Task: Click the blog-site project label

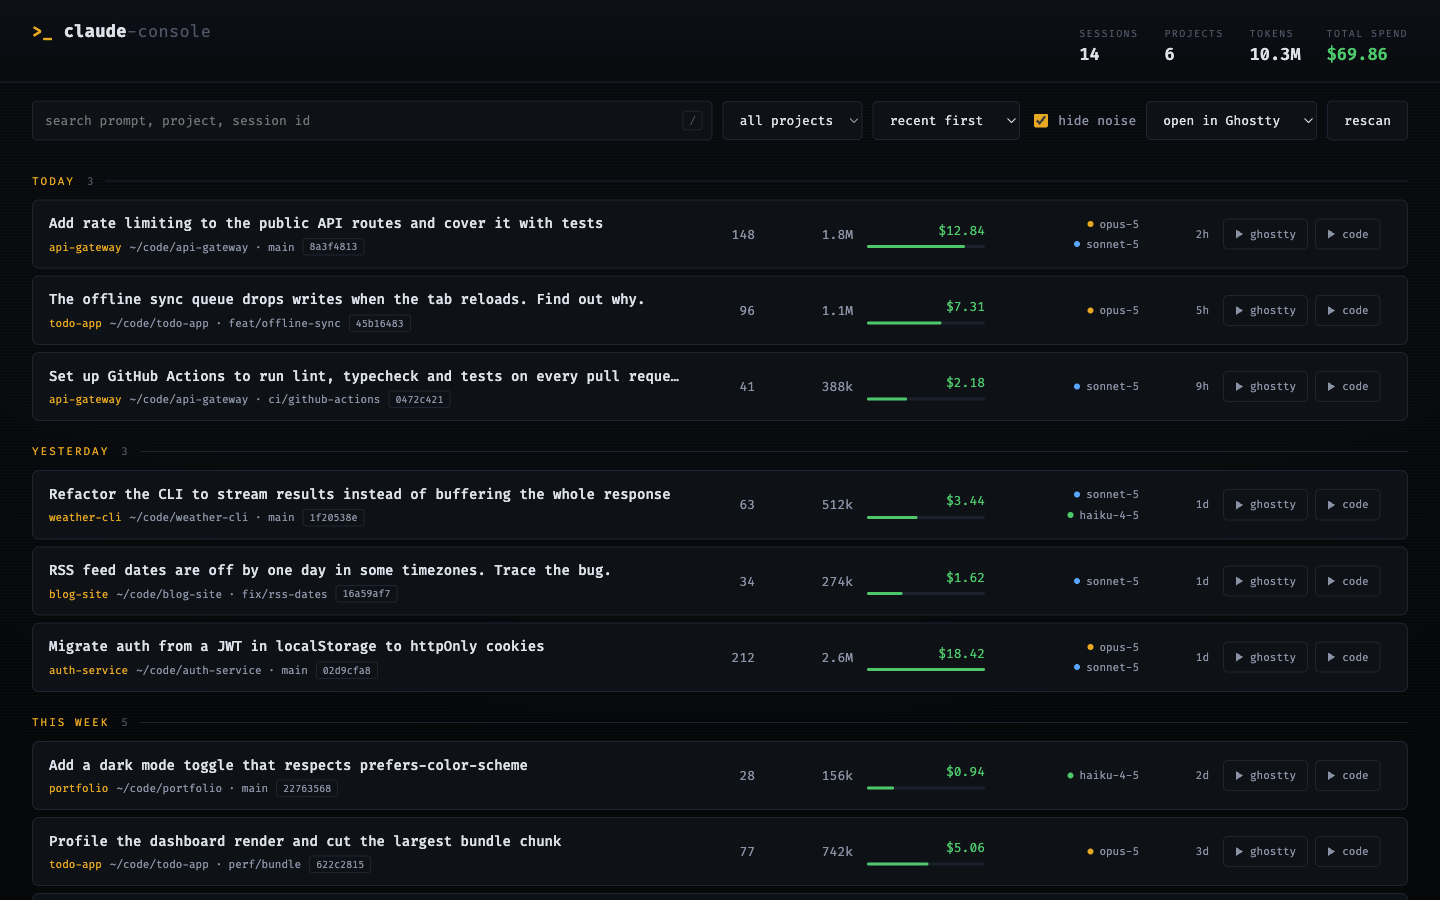Action: [x=78, y=594]
